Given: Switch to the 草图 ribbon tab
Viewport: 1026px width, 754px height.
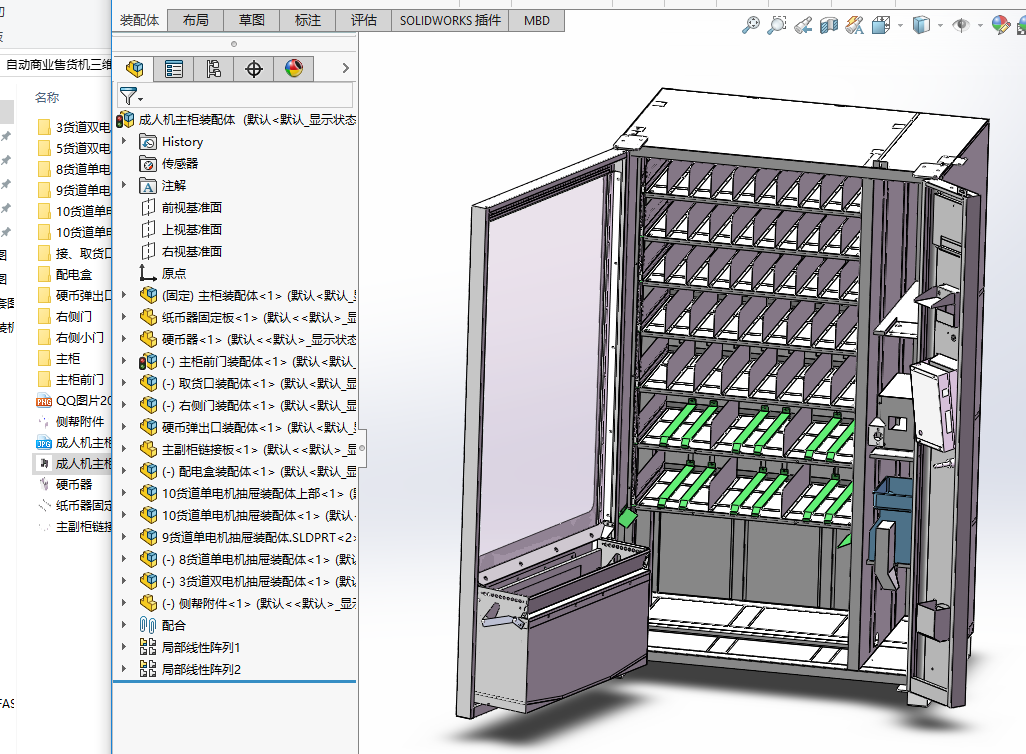Looking at the screenshot, I should [252, 20].
